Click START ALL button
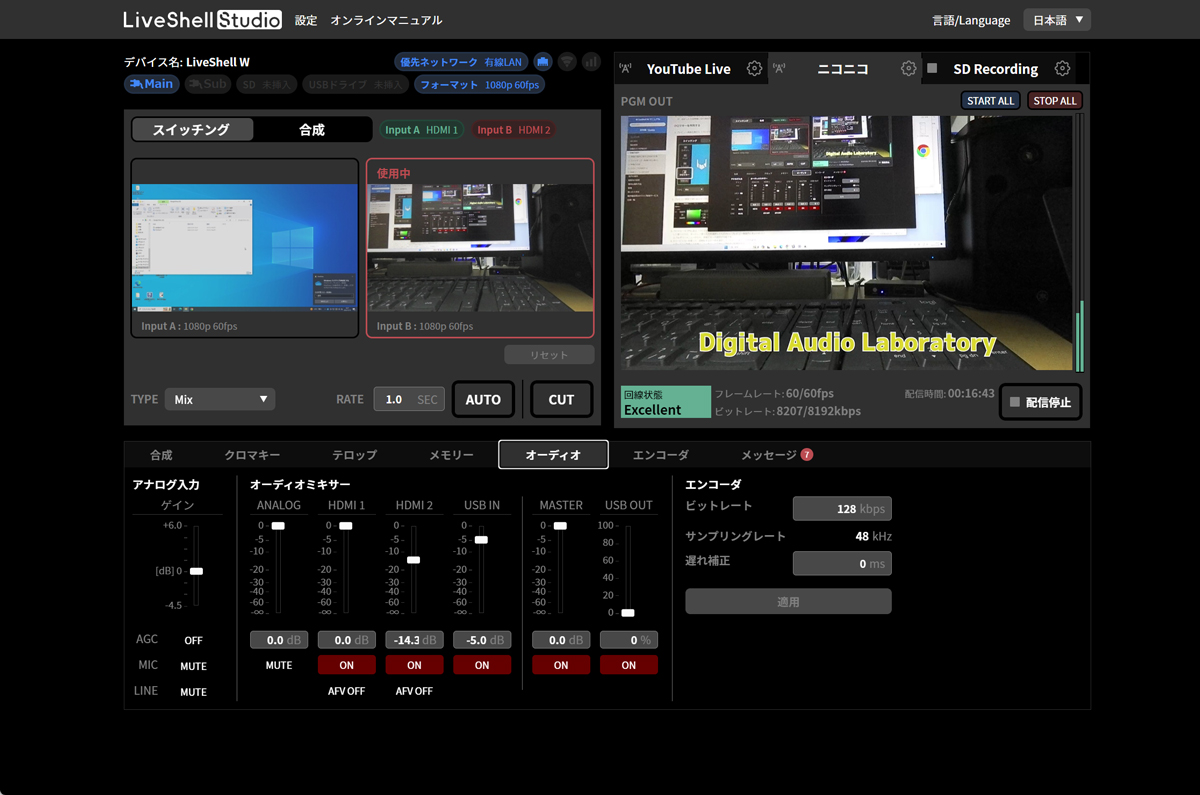The height and width of the screenshot is (795, 1200). (x=991, y=101)
